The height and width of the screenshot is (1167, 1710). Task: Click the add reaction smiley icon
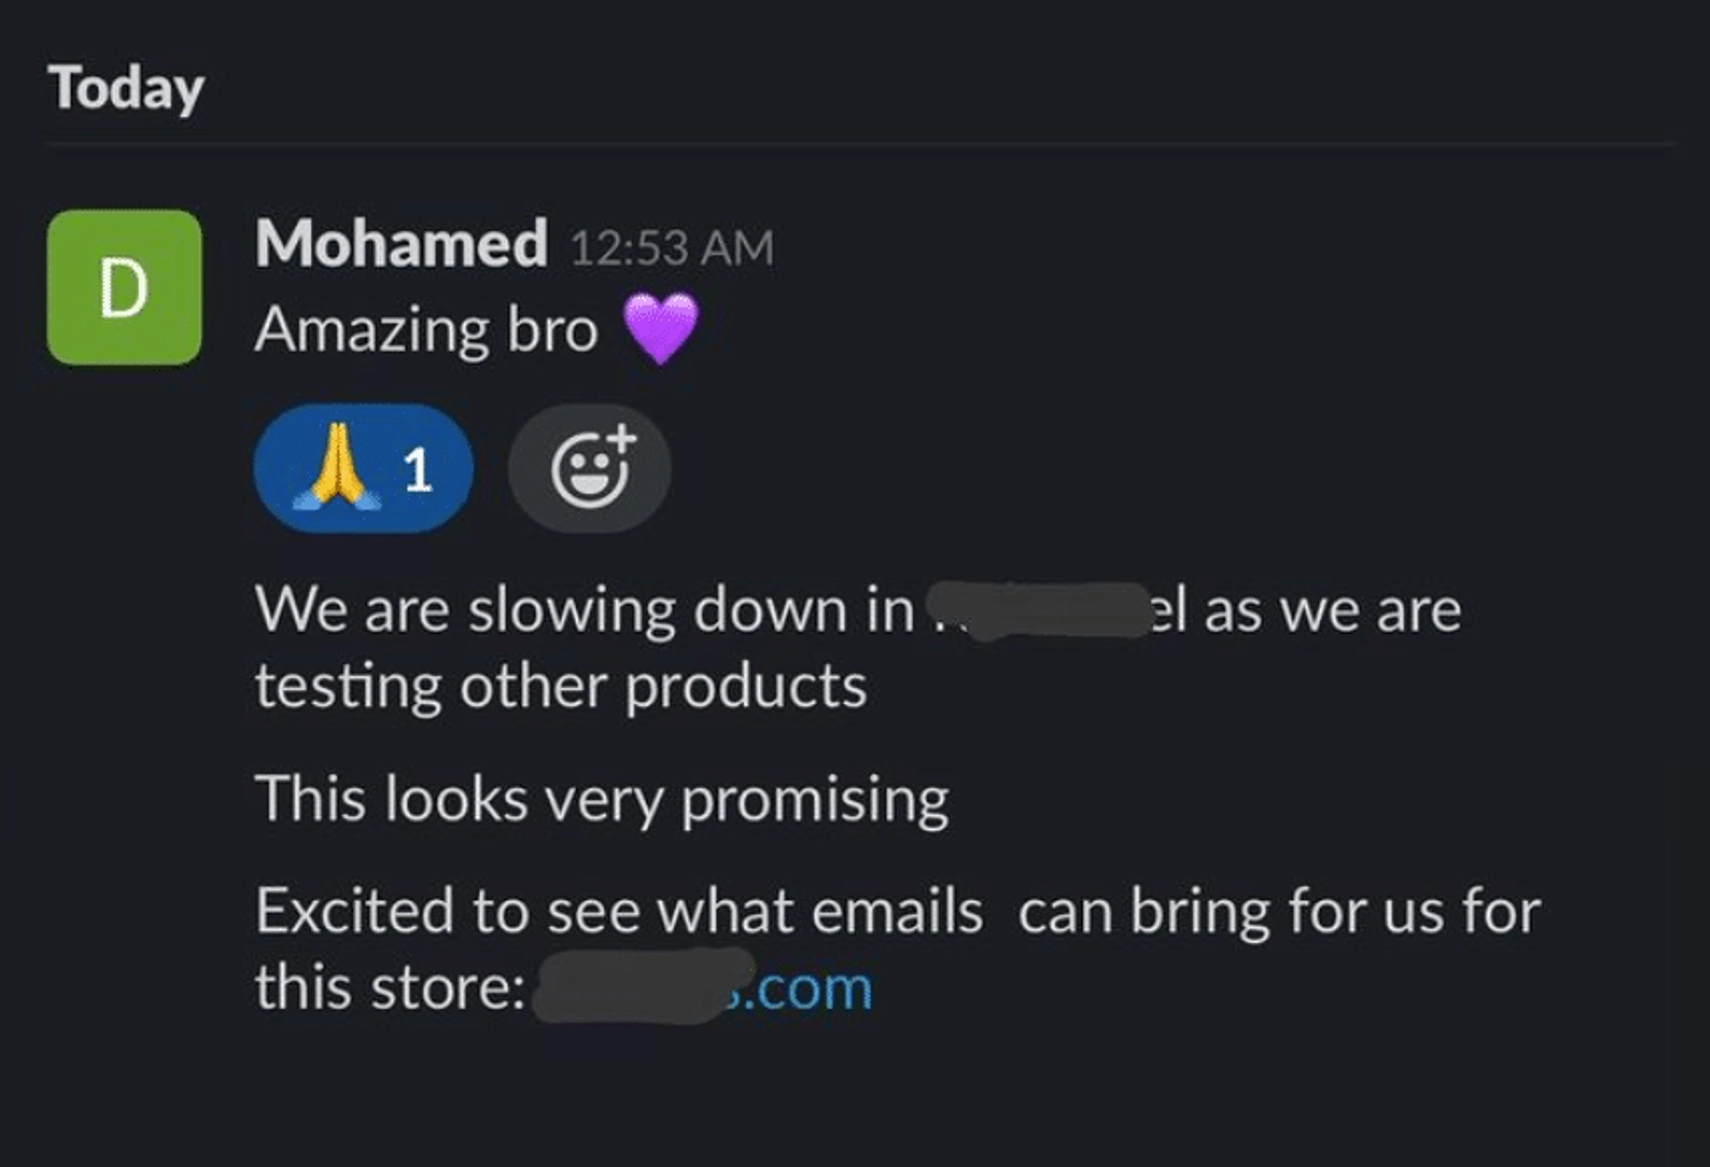tap(590, 468)
